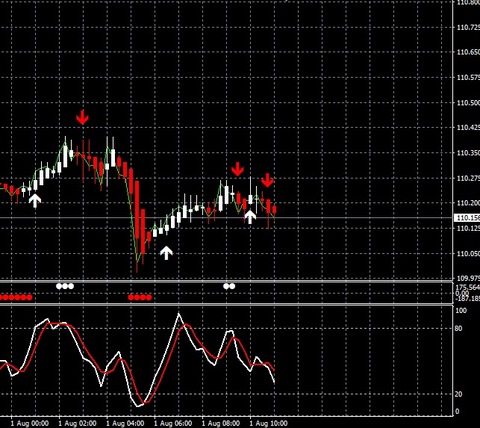This screenshot has width=480, height=428.
Task: Select the 1 Aug 06:00 time label
Action: 173,423
